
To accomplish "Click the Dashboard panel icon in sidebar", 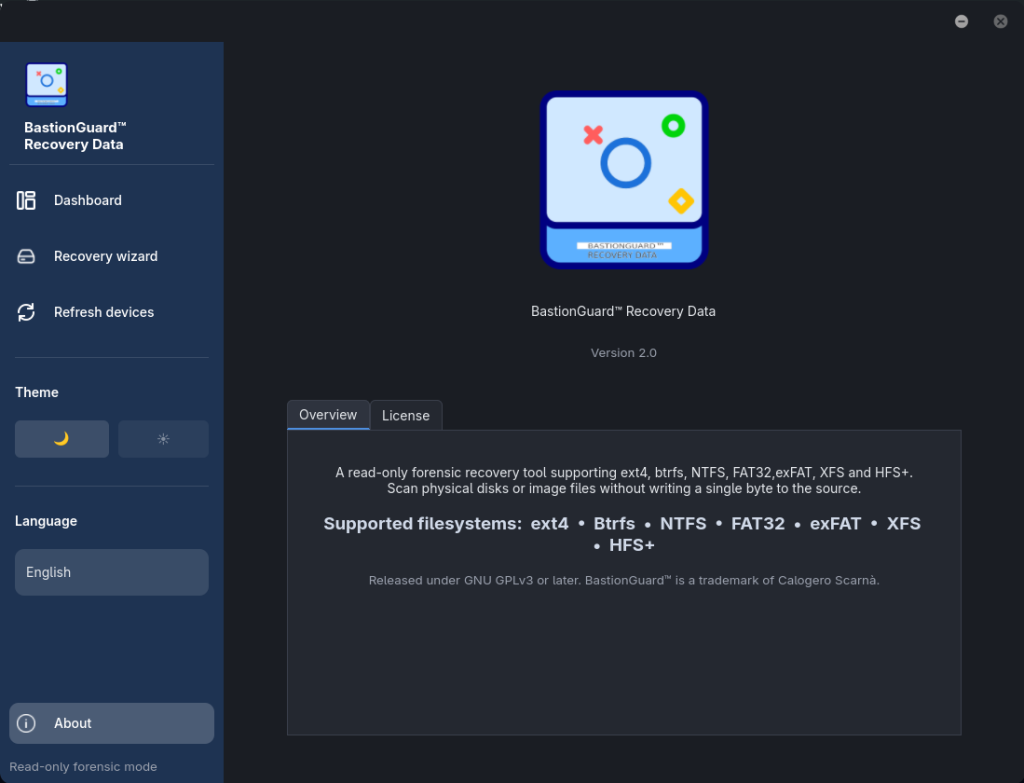I will pos(26,200).
